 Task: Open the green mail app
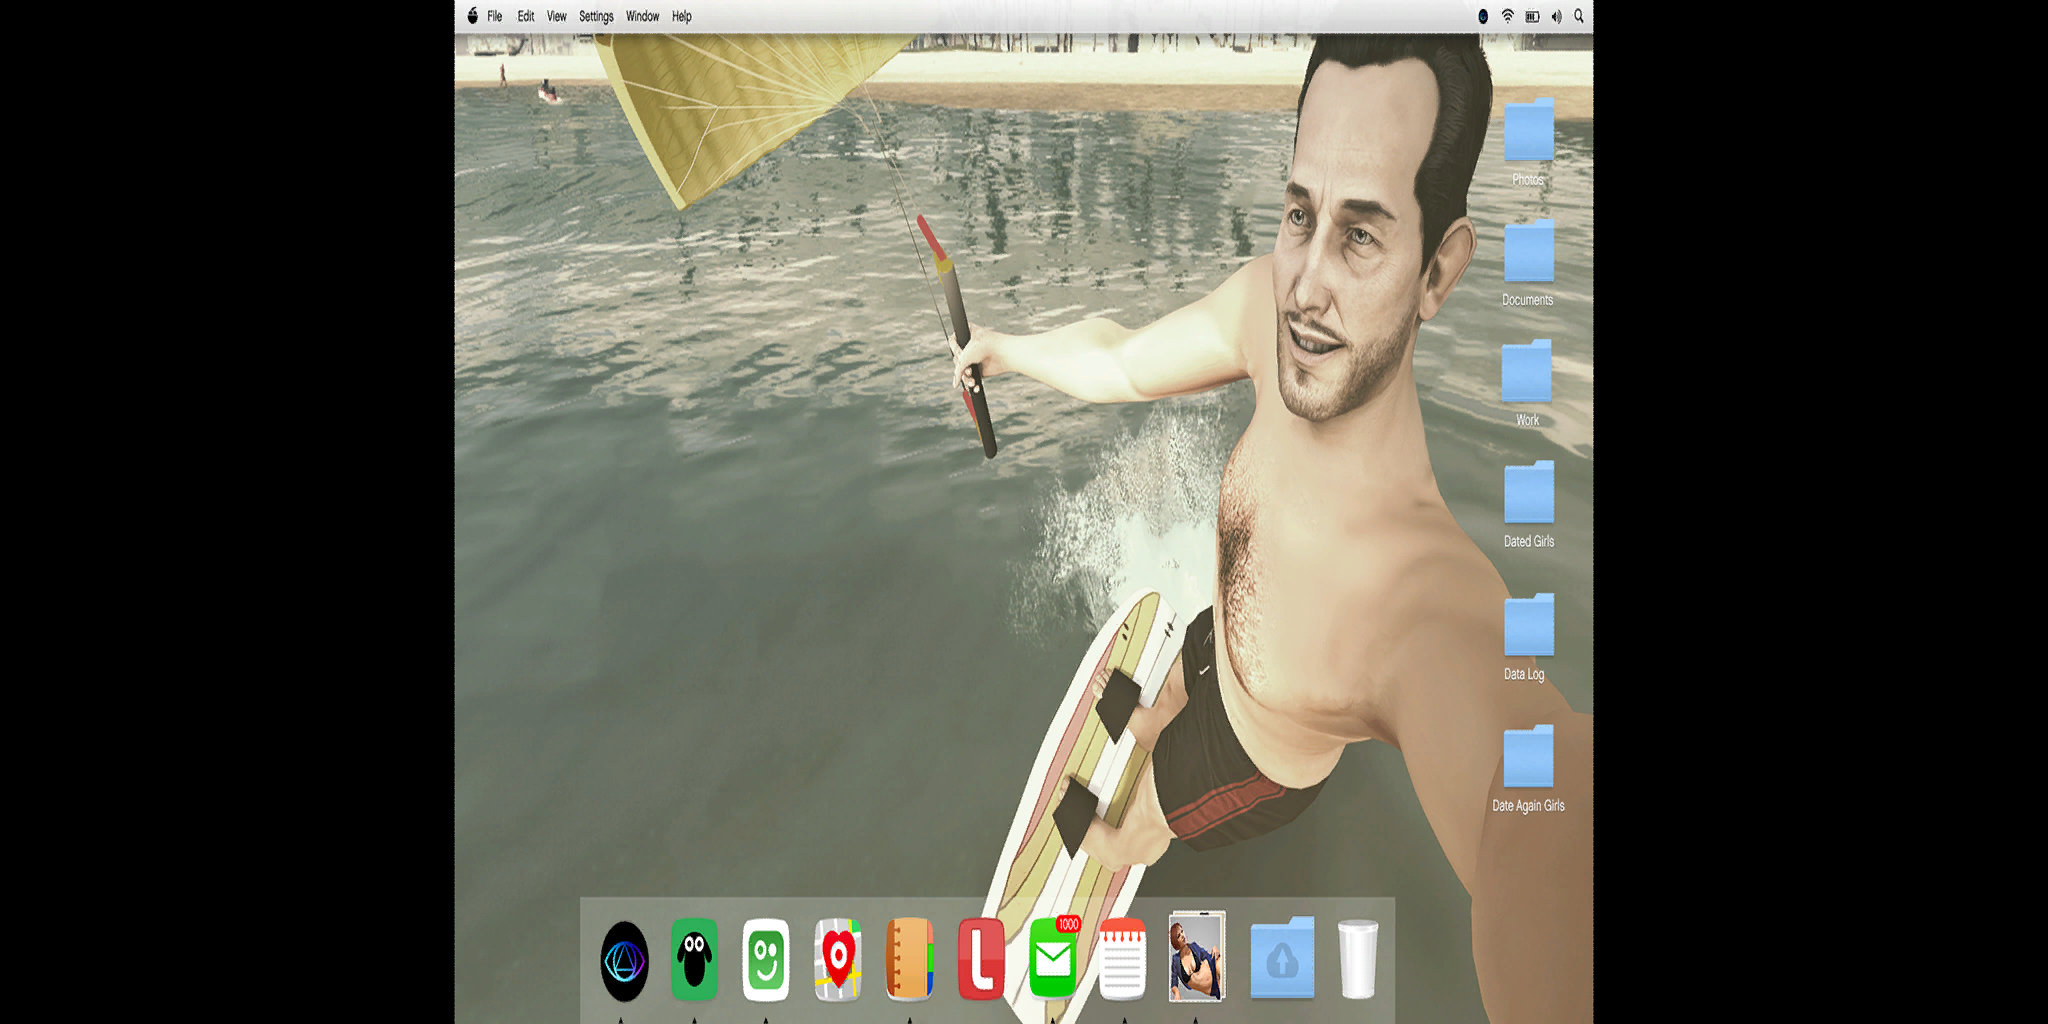point(1053,961)
